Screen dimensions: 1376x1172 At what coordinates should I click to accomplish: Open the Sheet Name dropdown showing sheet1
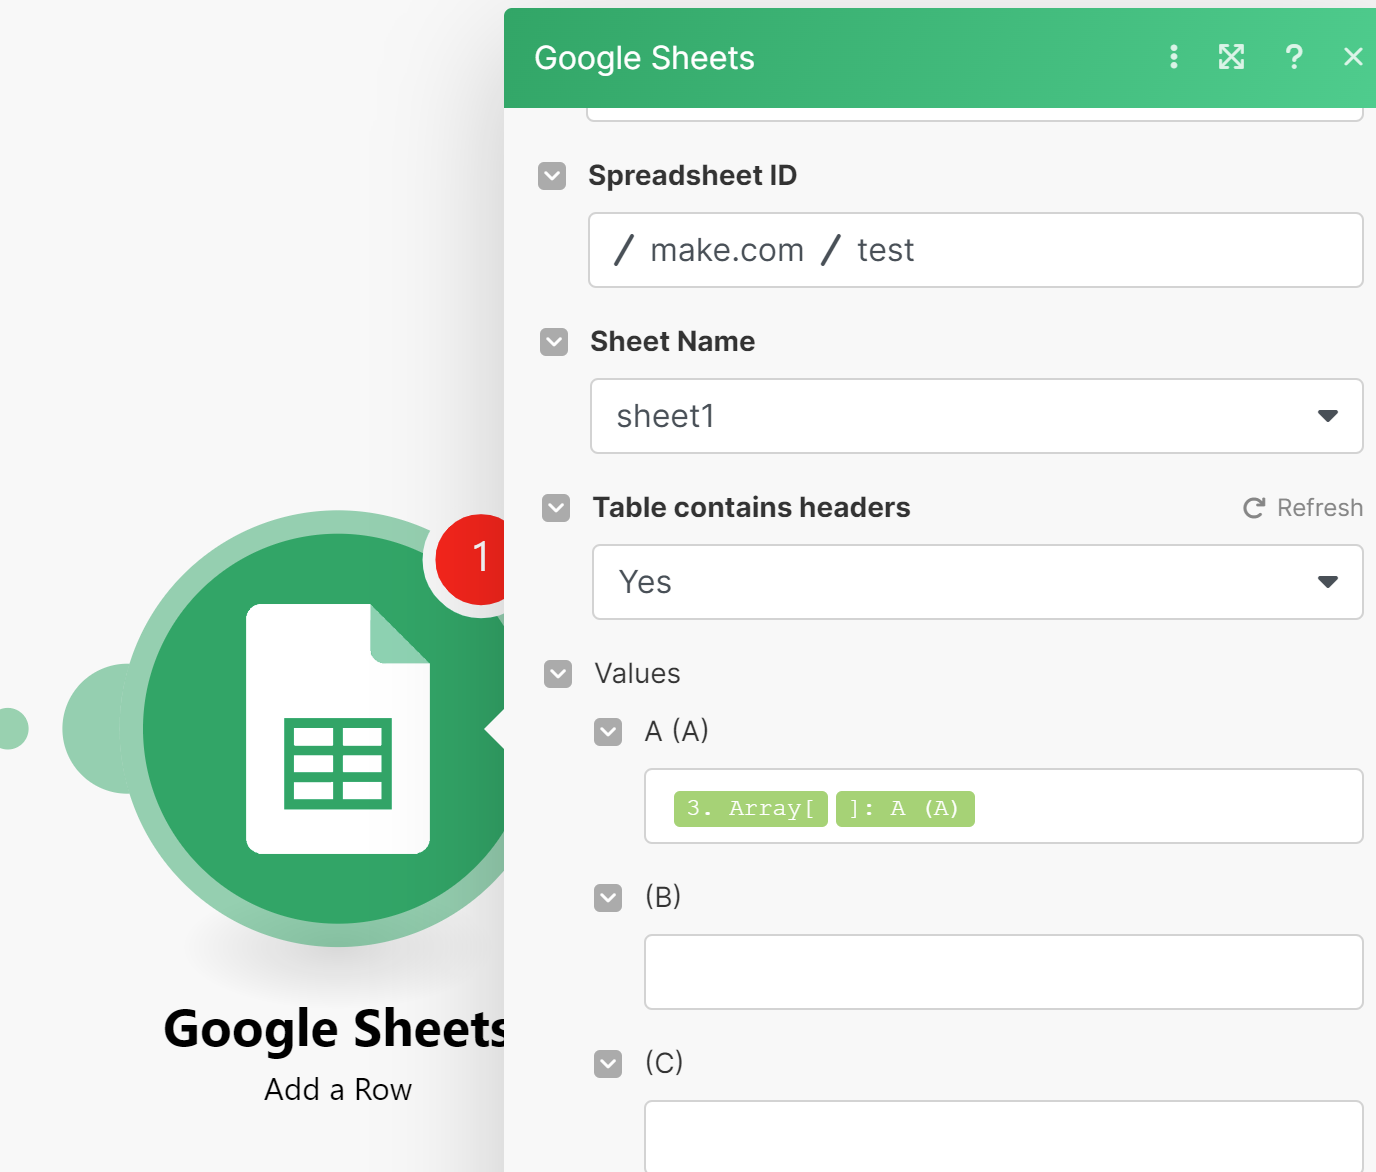click(x=977, y=416)
